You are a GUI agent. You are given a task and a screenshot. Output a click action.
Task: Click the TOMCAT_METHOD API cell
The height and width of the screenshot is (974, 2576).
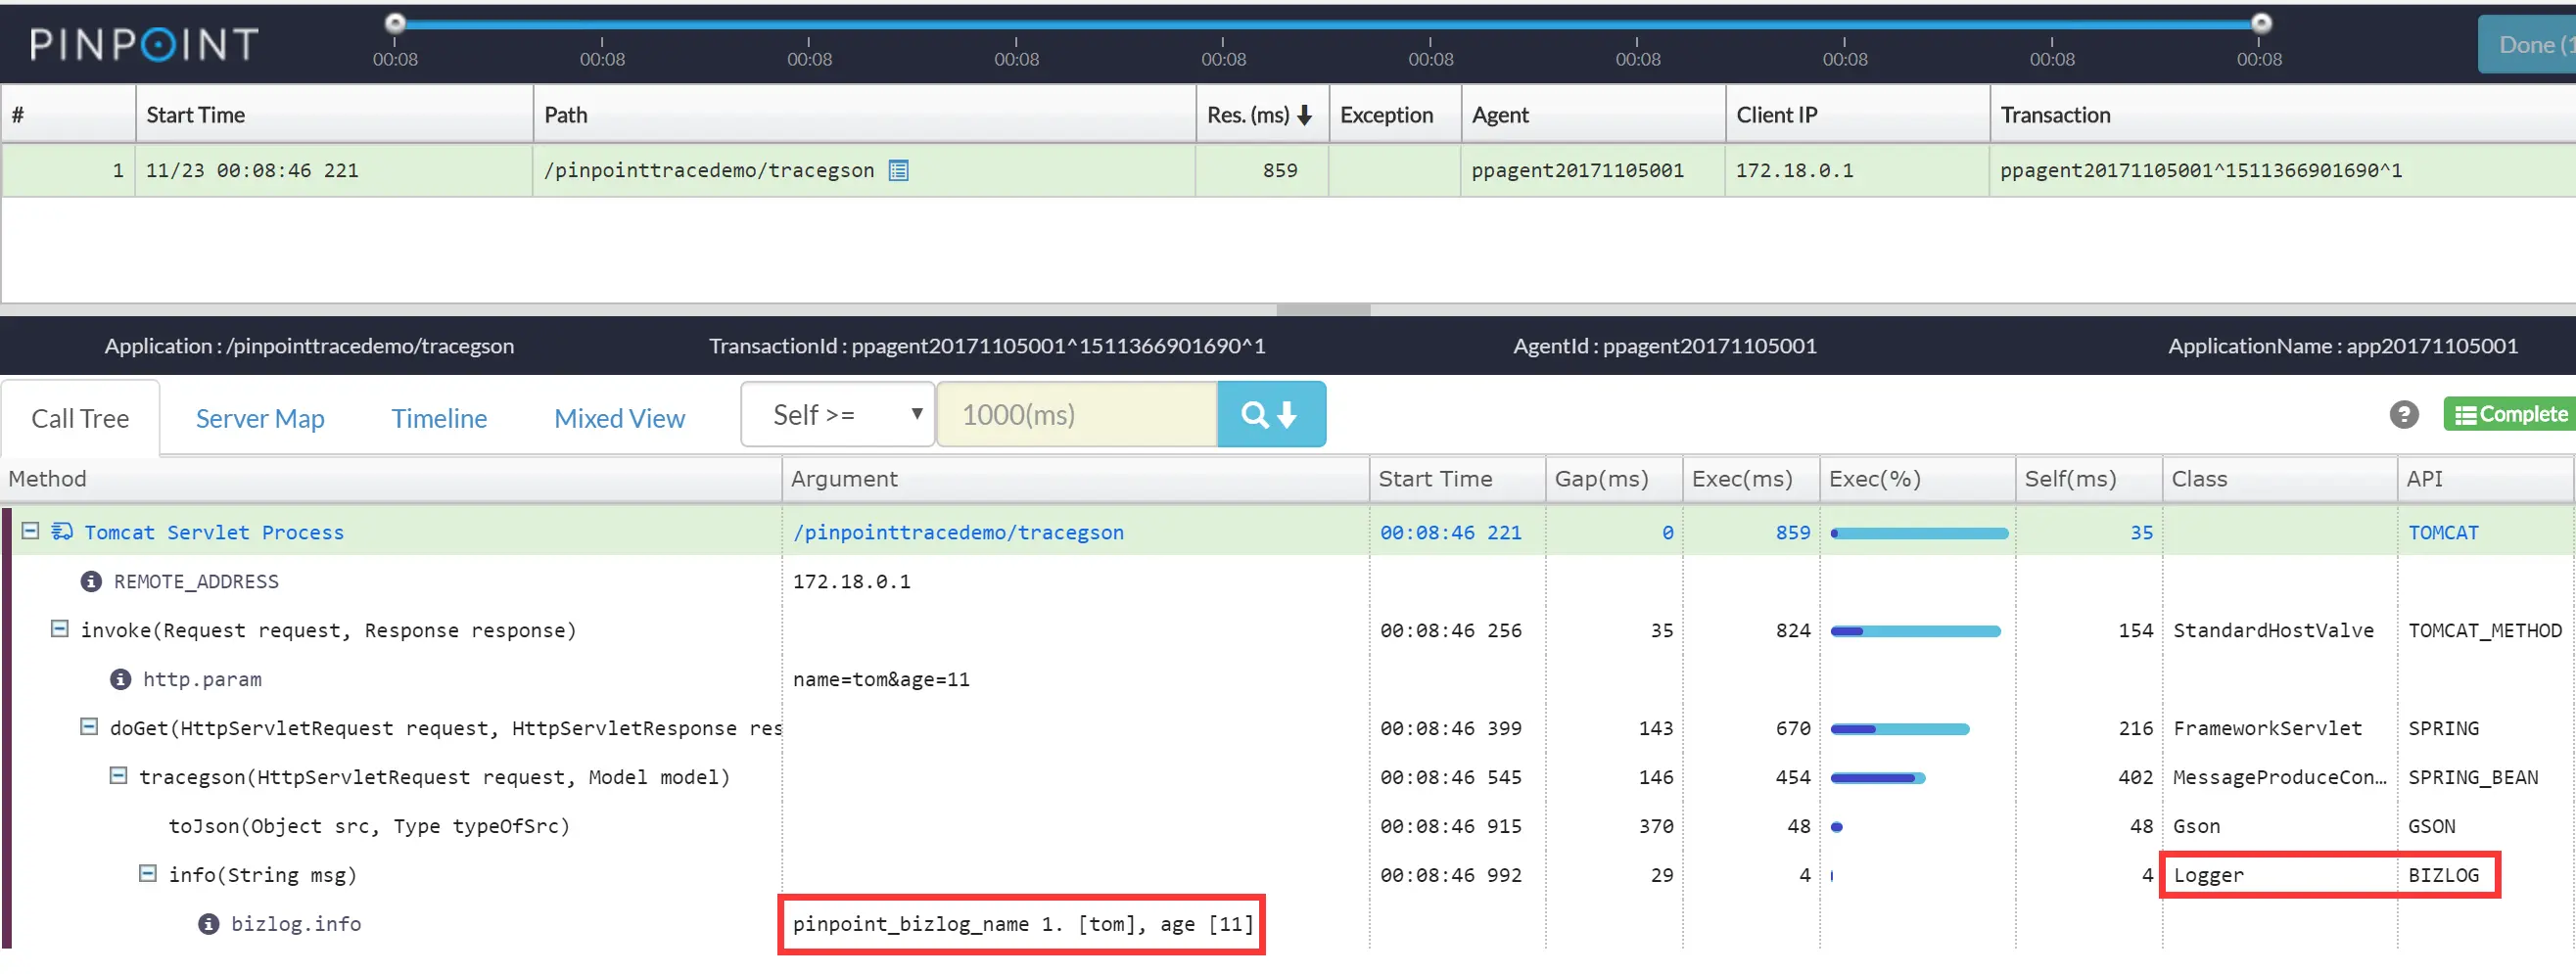point(2485,631)
